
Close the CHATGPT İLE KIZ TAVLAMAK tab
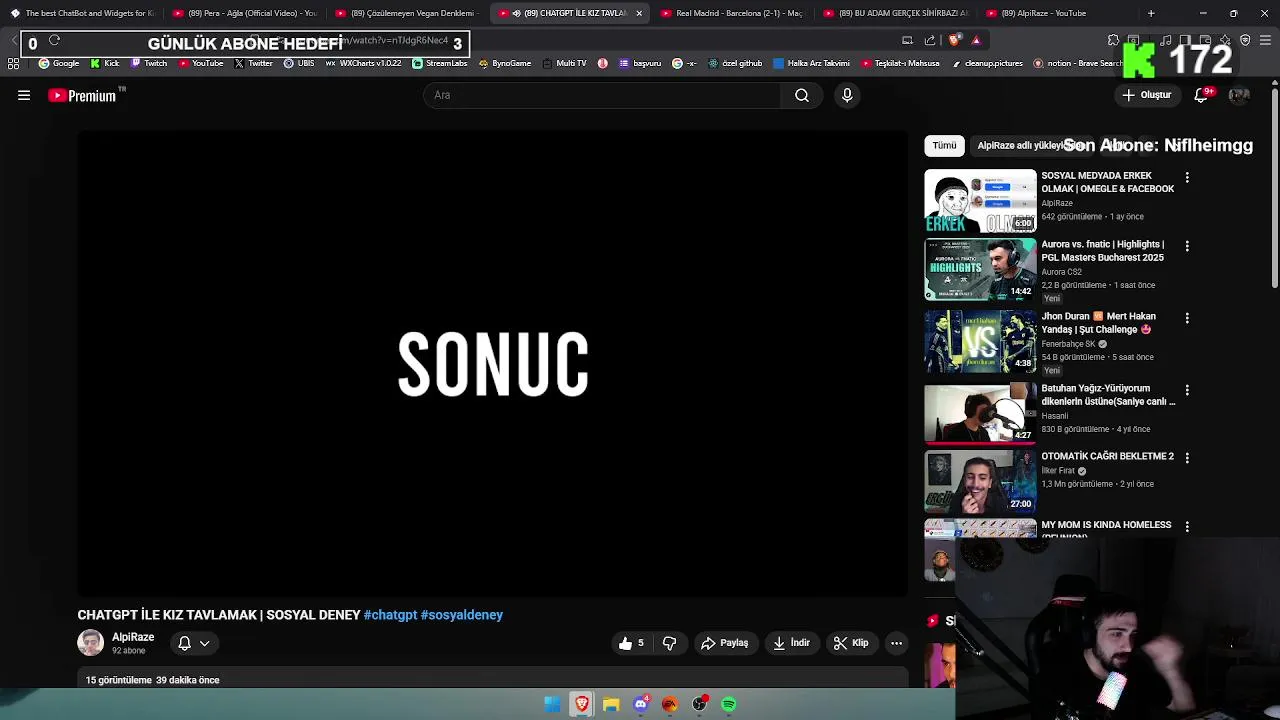click(639, 13)
